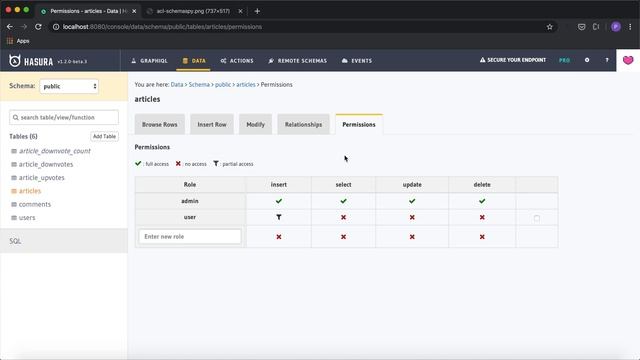The height and width of the screenshot is (360, 640).
Task: Open the settings gear icon
Action: click(587, 60)
